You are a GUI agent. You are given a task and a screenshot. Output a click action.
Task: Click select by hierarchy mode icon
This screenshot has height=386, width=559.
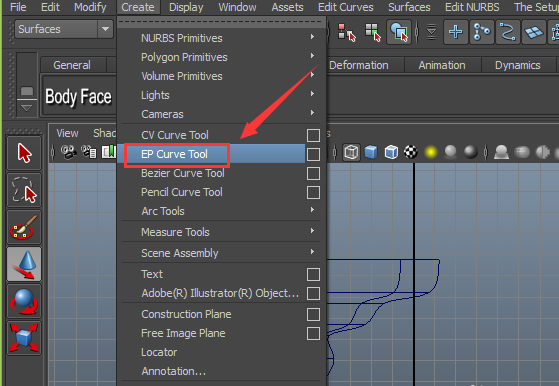pyautogui.click(x=347, y=32)
